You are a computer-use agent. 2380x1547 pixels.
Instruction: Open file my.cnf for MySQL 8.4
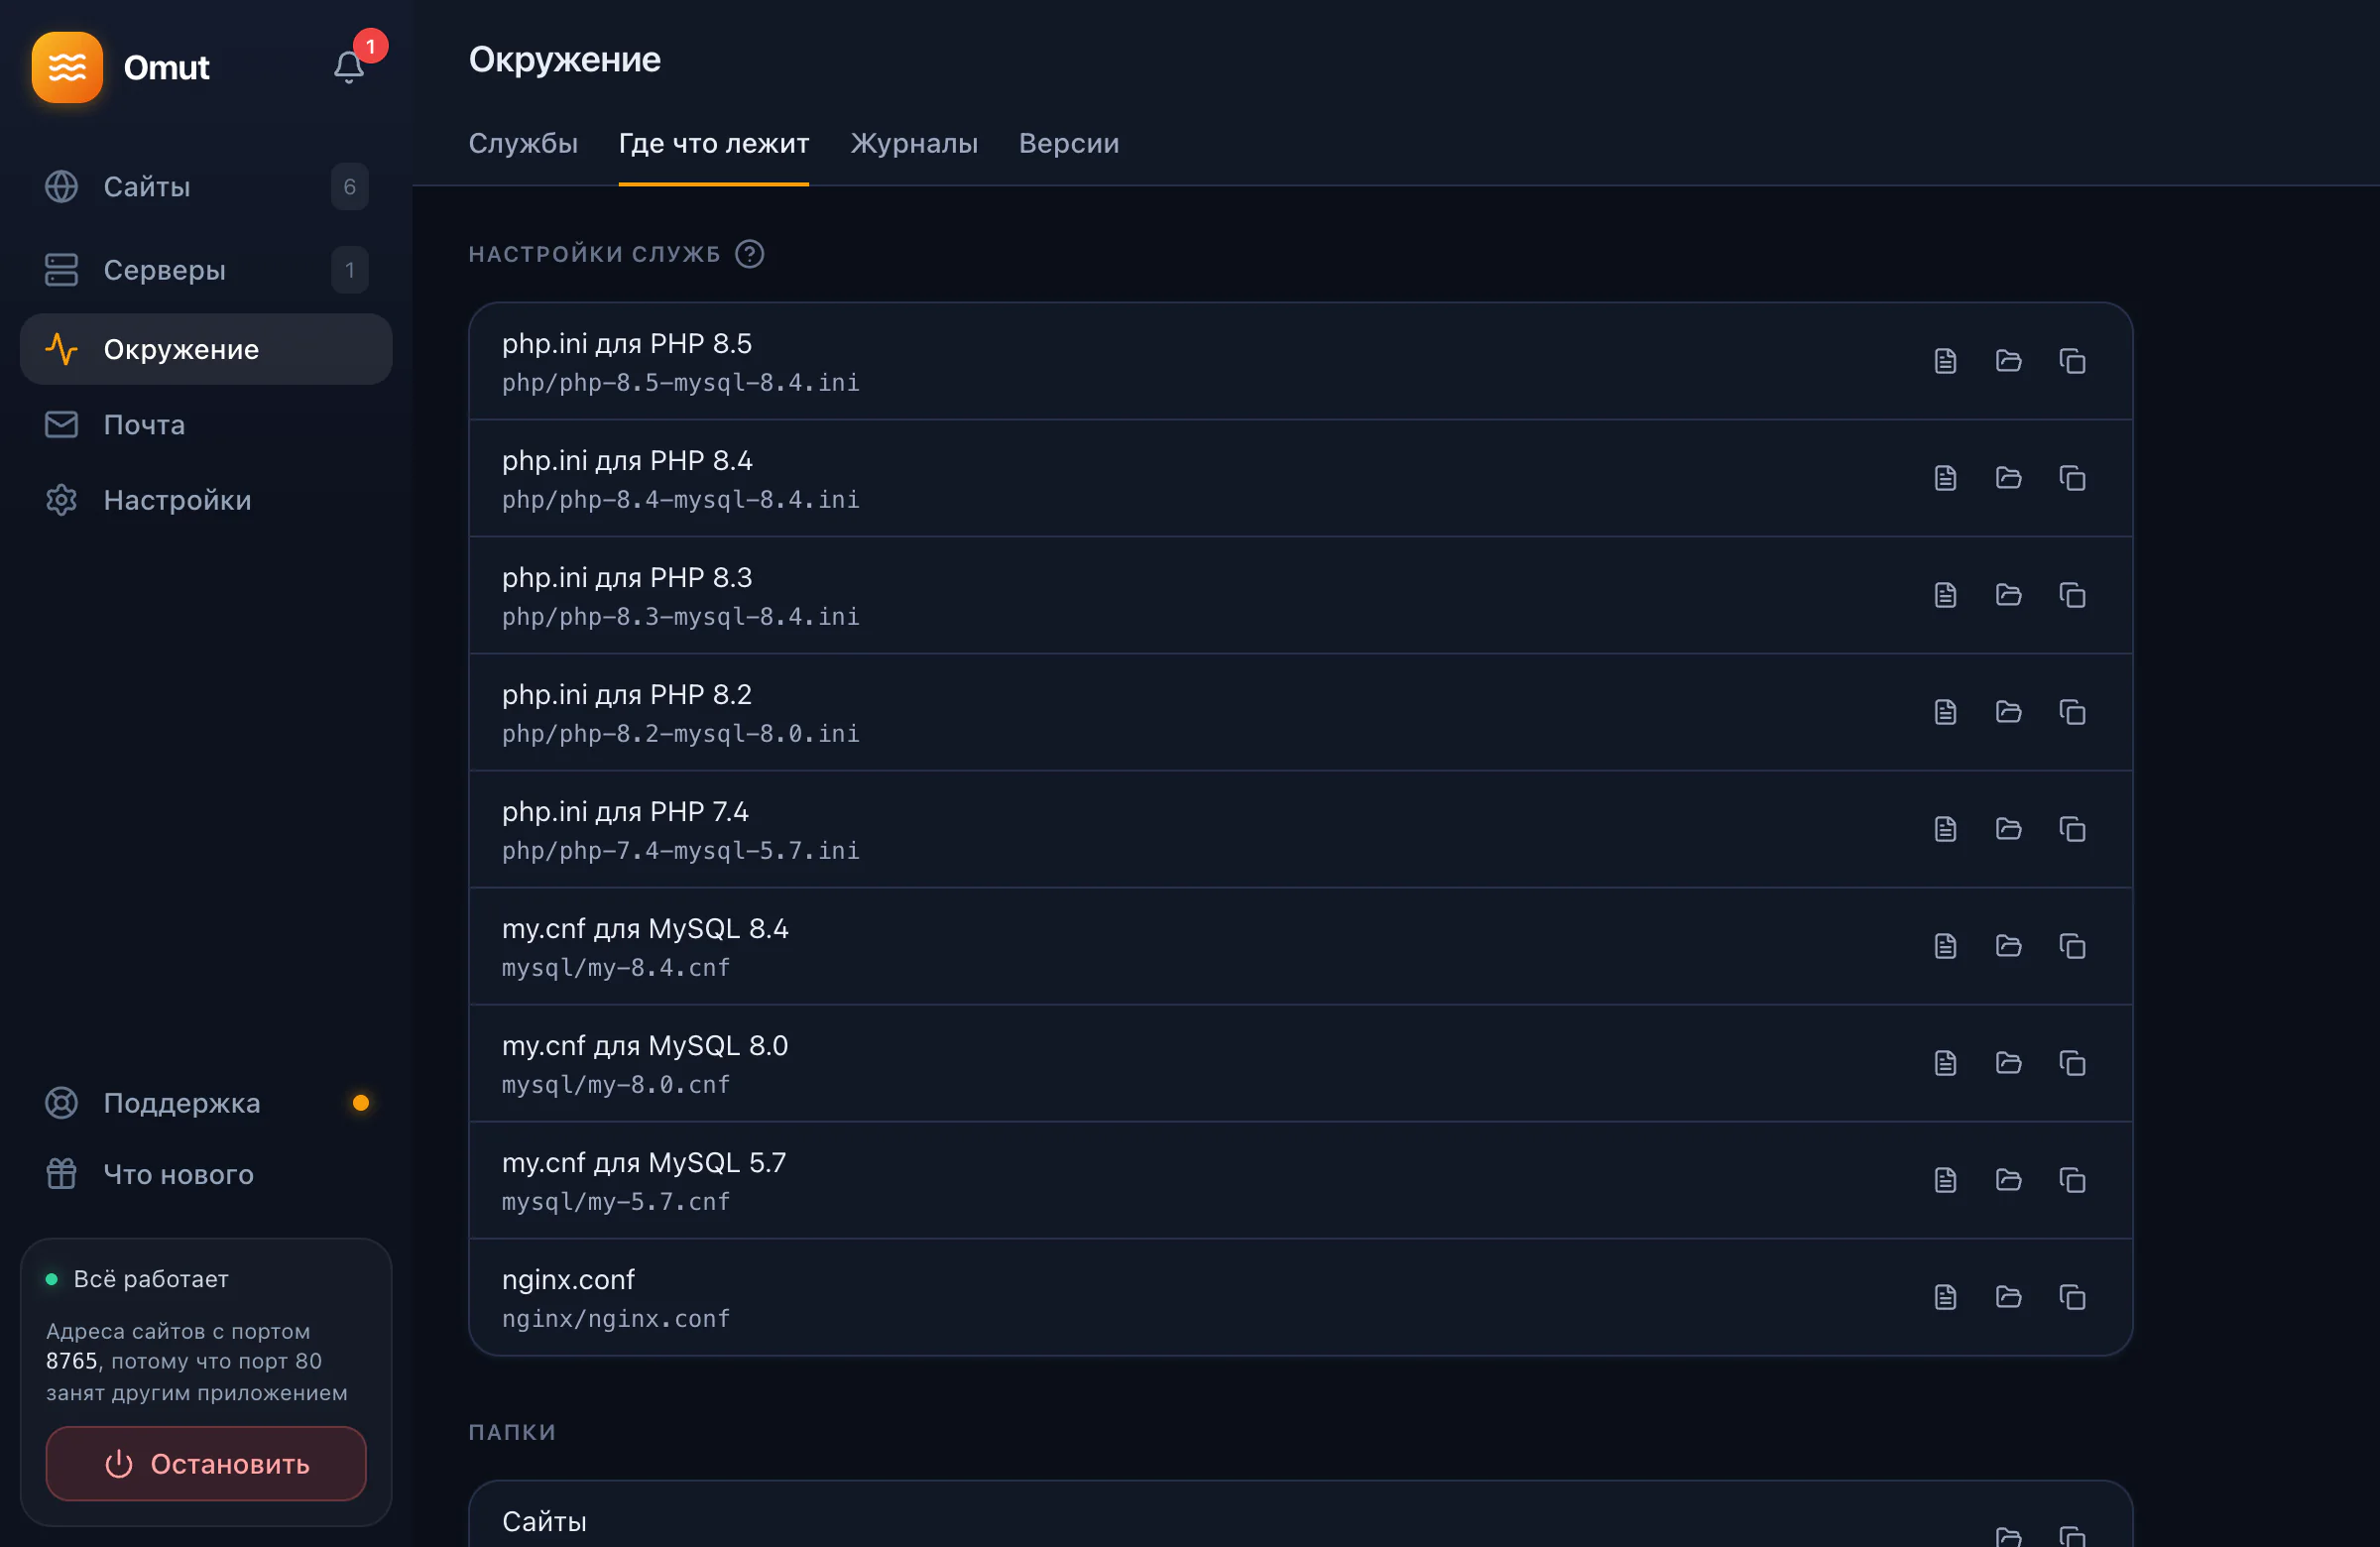click(x=1945, y=946)
